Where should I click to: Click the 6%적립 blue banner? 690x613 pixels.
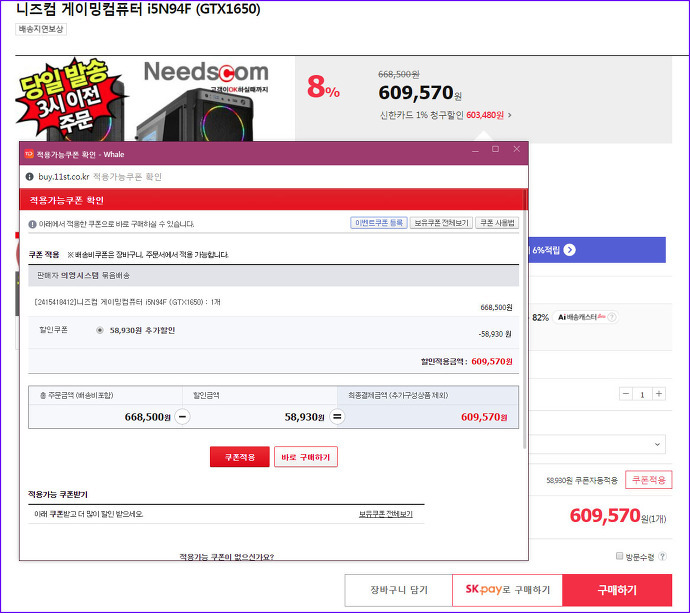coord(598,250)
